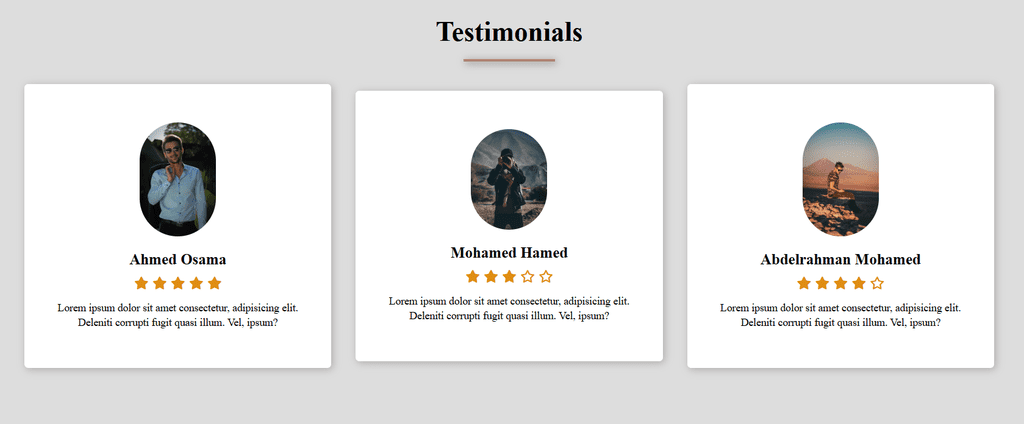Click the second star under Mohamed Hamed
Viewport: 1024px width, 424px height.
tap(491, 276)
